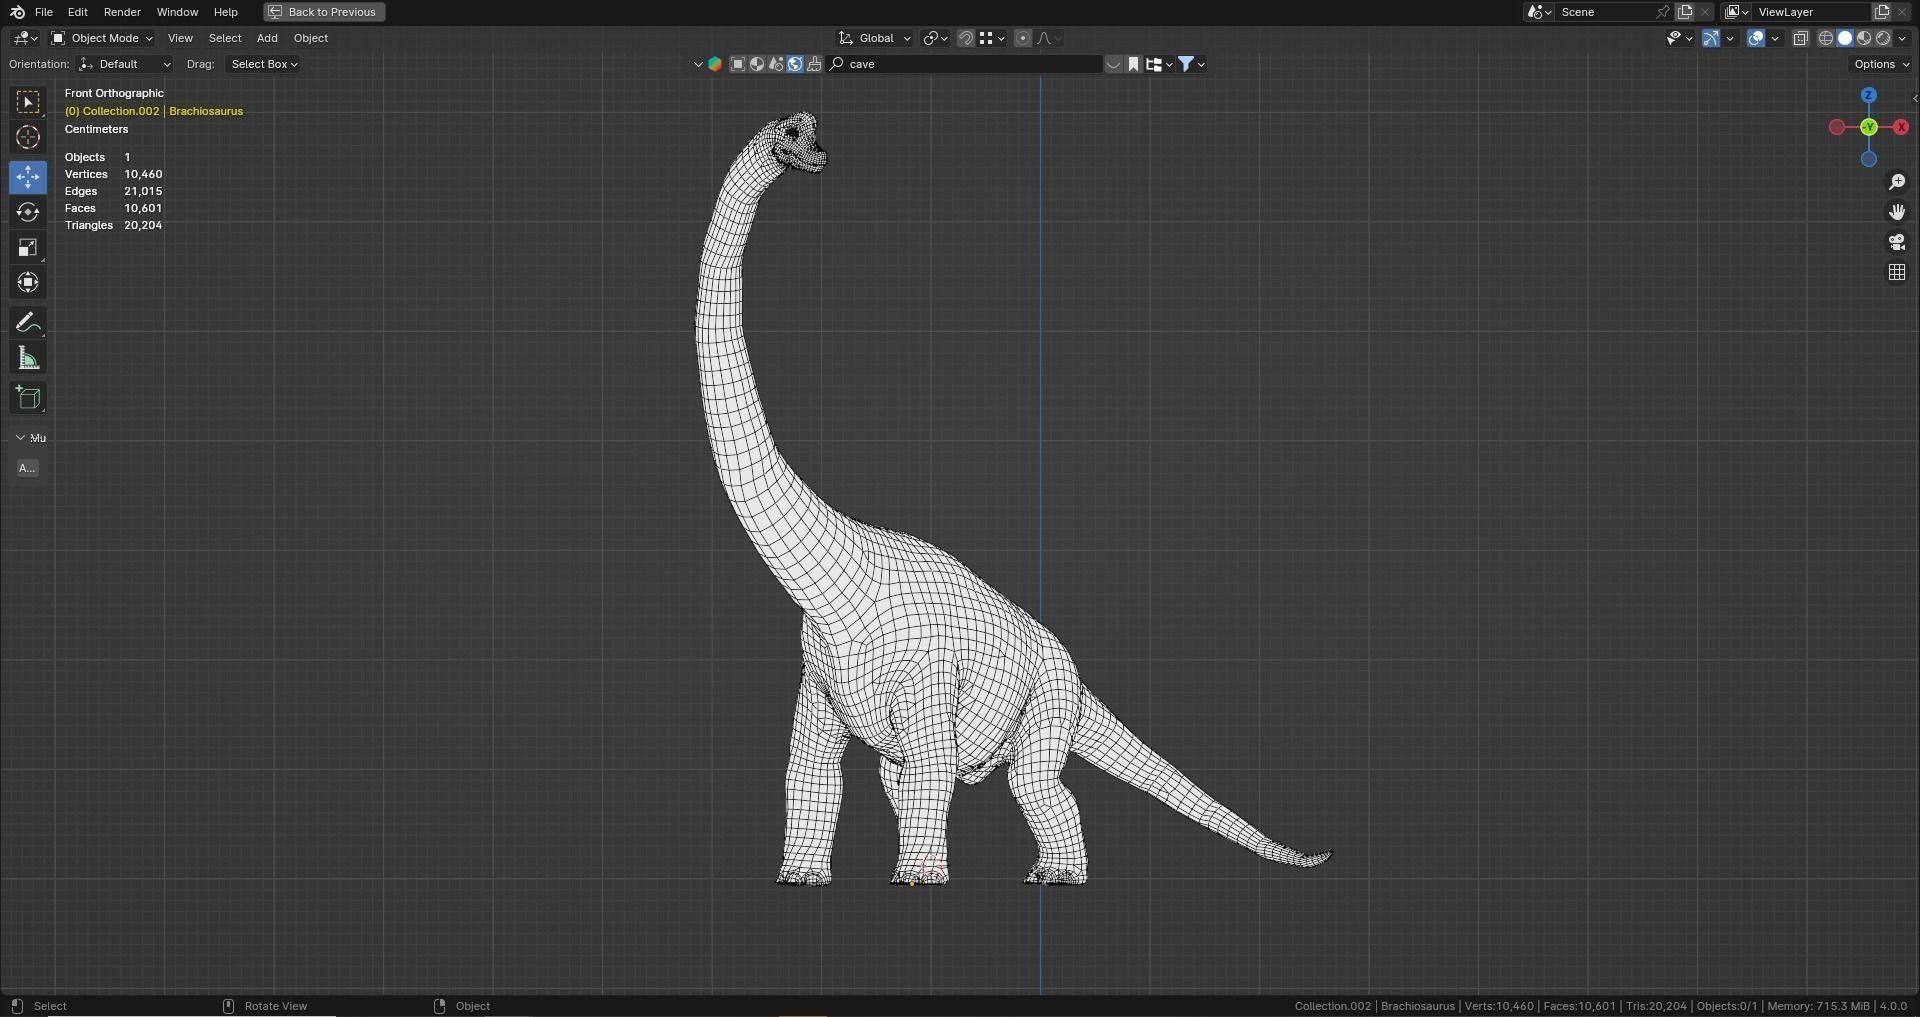
Task: Click the brush filter icon before search
Action: coord(814,64)
